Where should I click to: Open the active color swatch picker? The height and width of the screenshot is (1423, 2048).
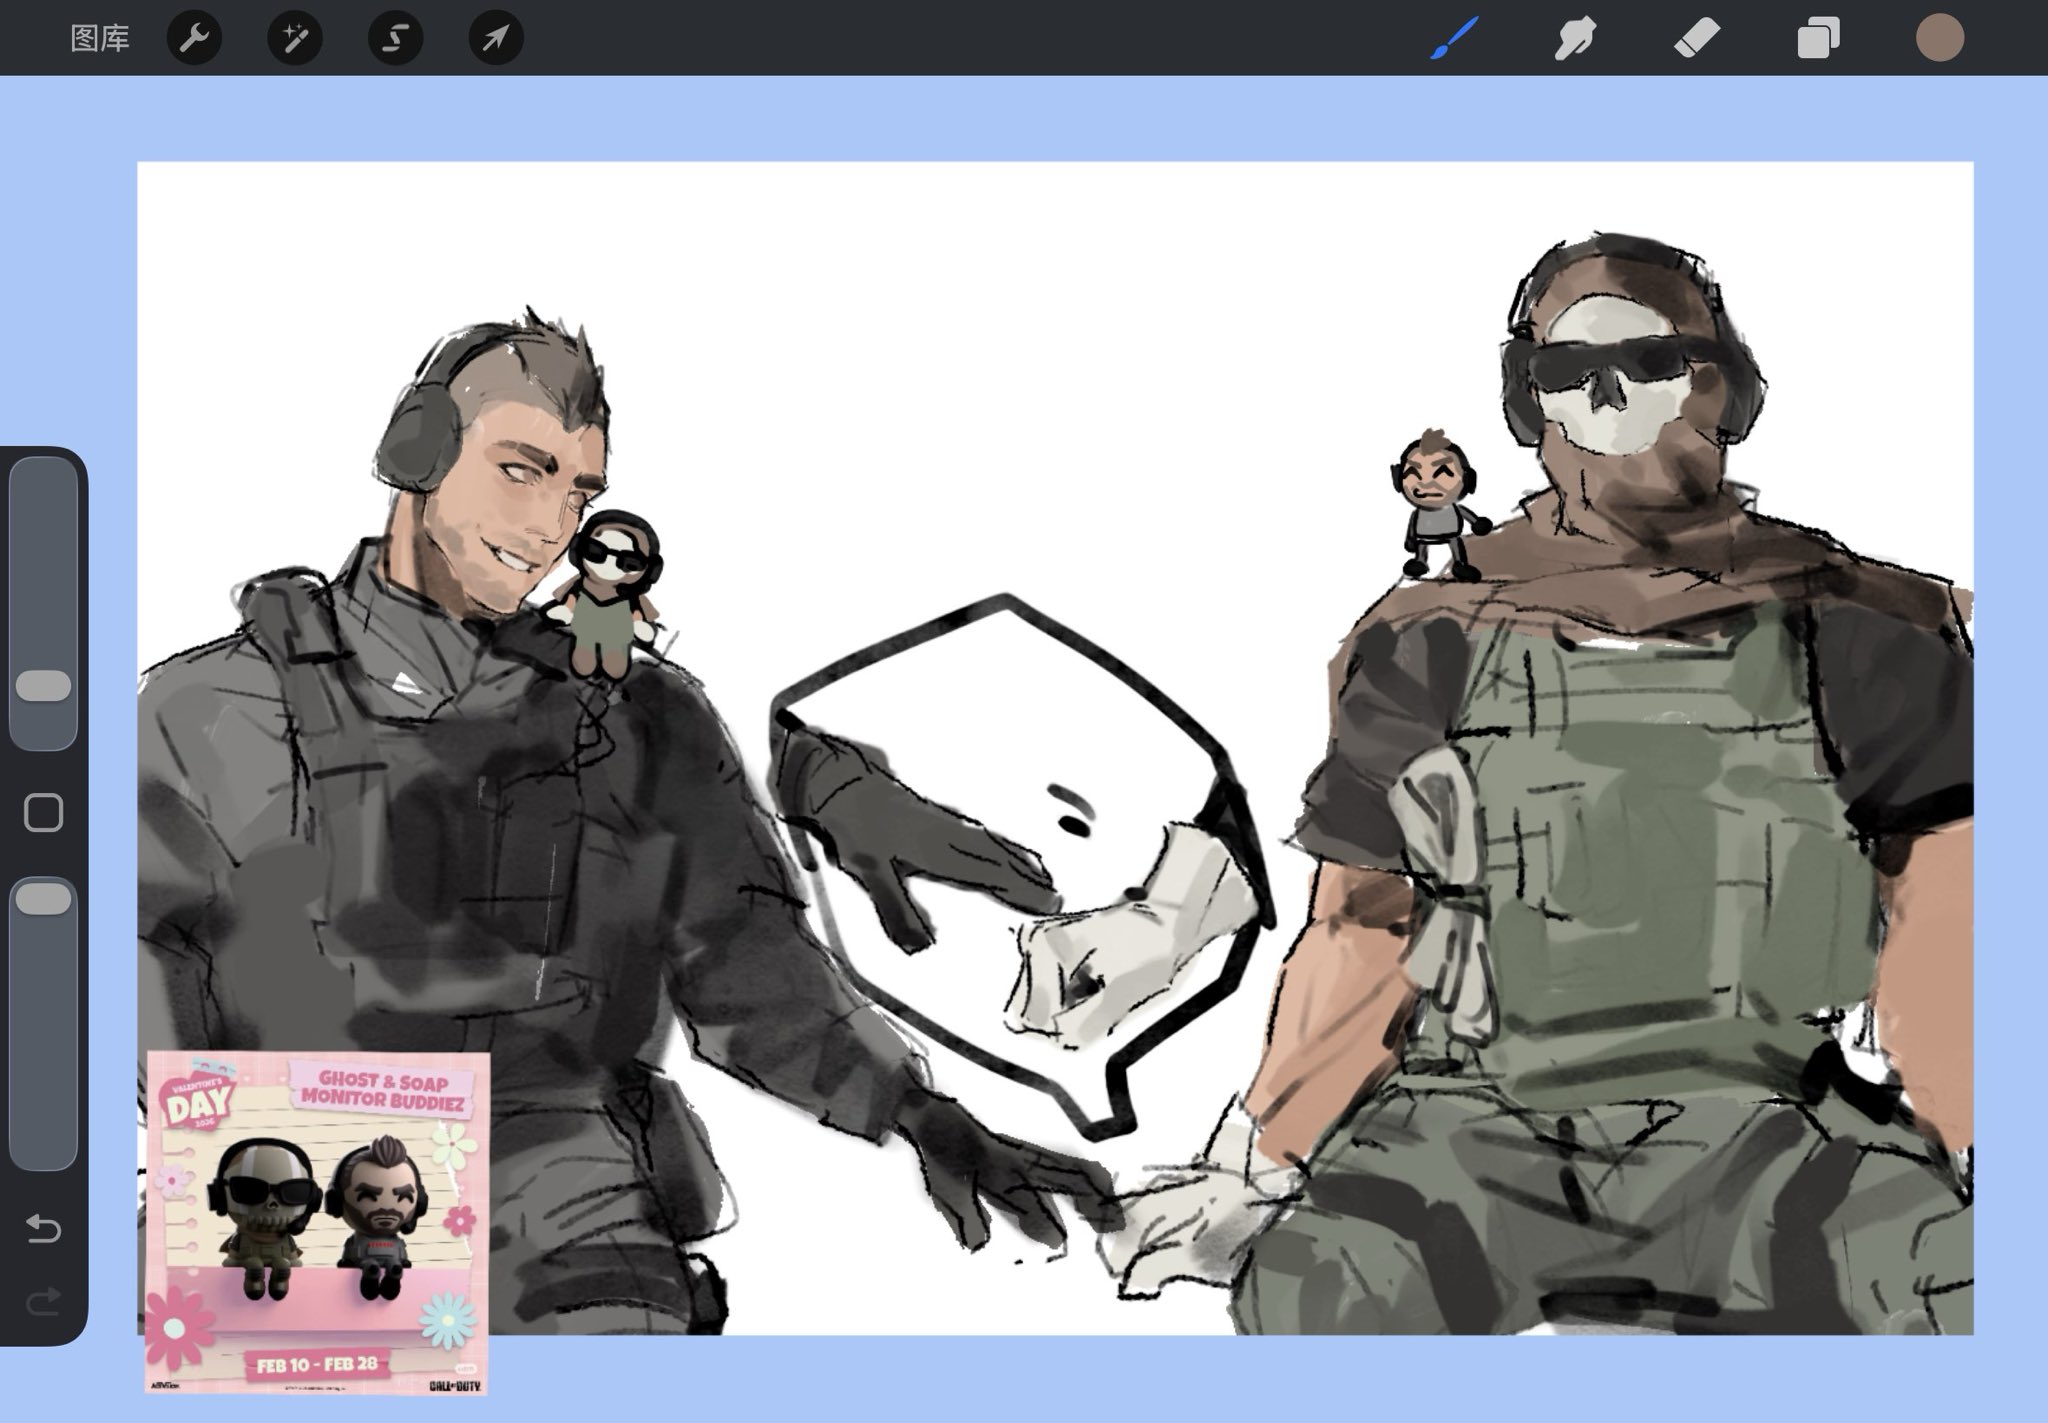(x=1939, y=39)
